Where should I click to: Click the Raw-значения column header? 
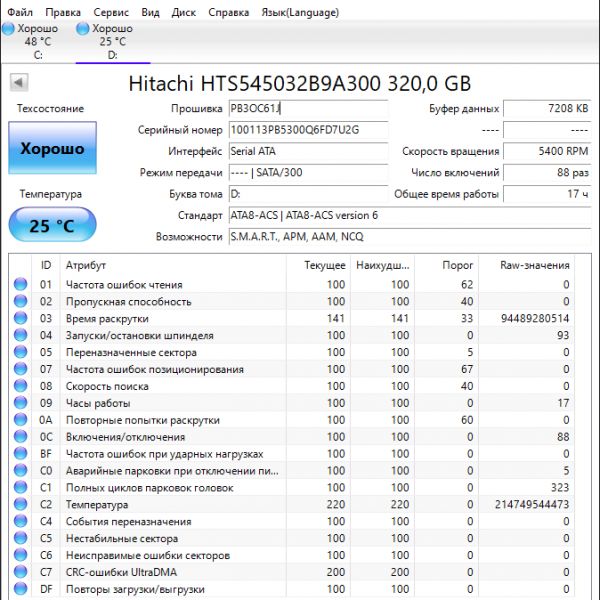pos(526,265)
